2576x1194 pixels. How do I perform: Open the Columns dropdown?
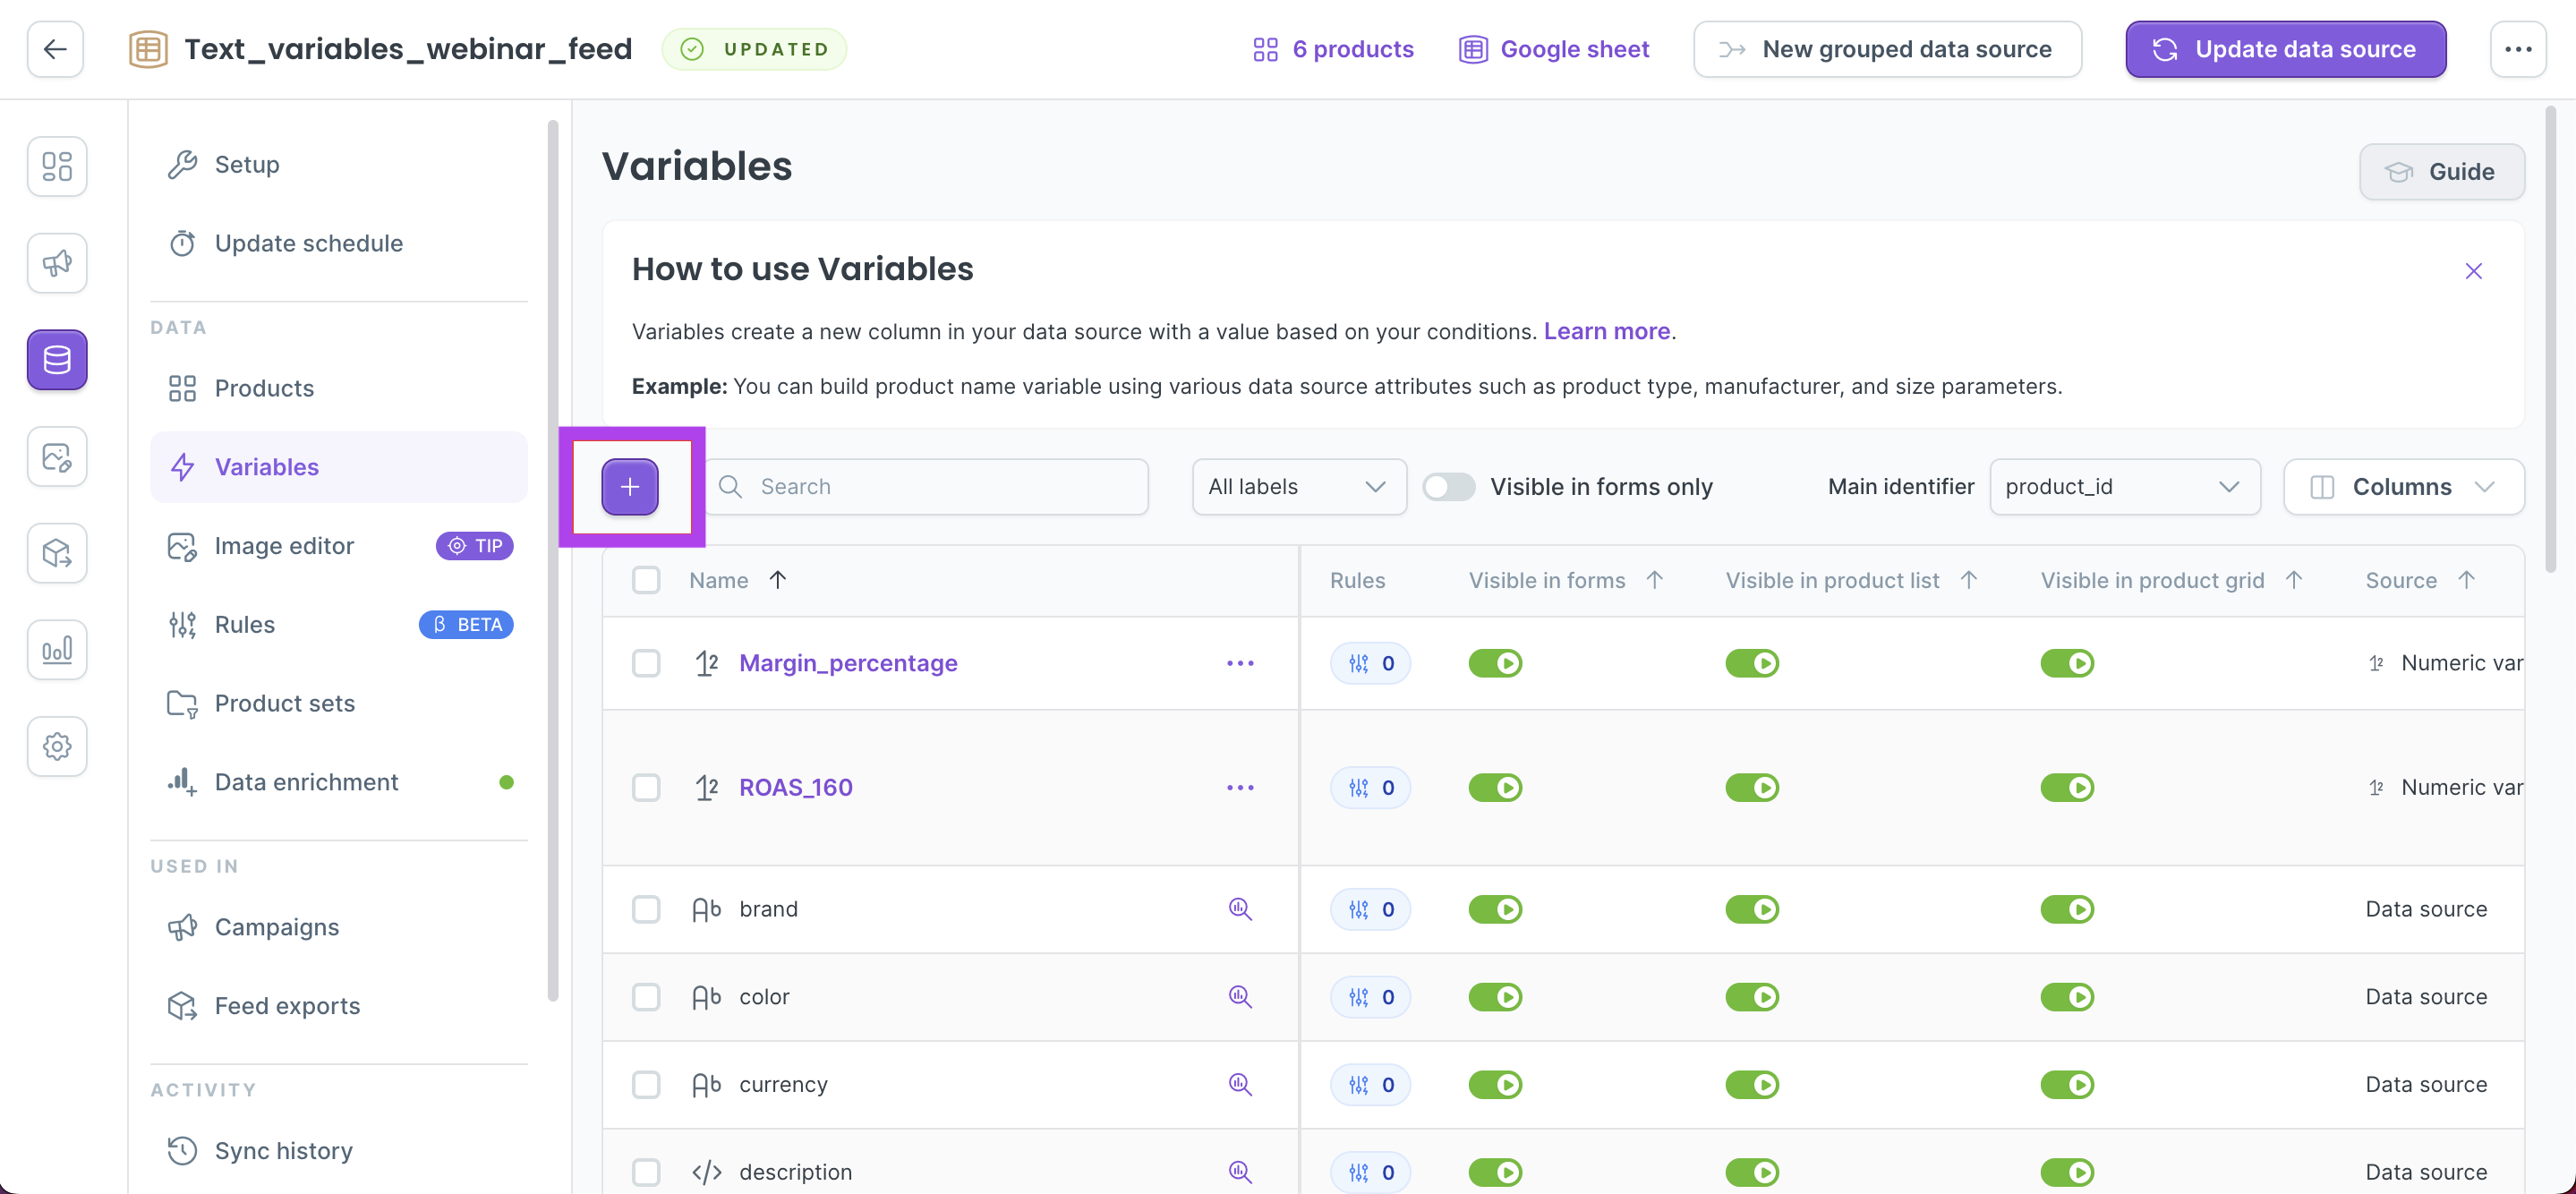coord(2402,487)
